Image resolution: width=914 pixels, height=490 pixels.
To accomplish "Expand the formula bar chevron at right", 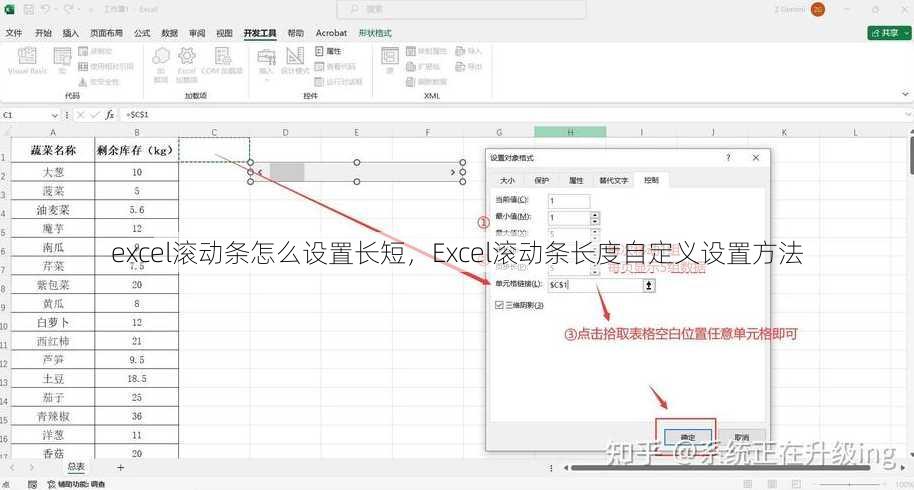I will click(908, 115).
